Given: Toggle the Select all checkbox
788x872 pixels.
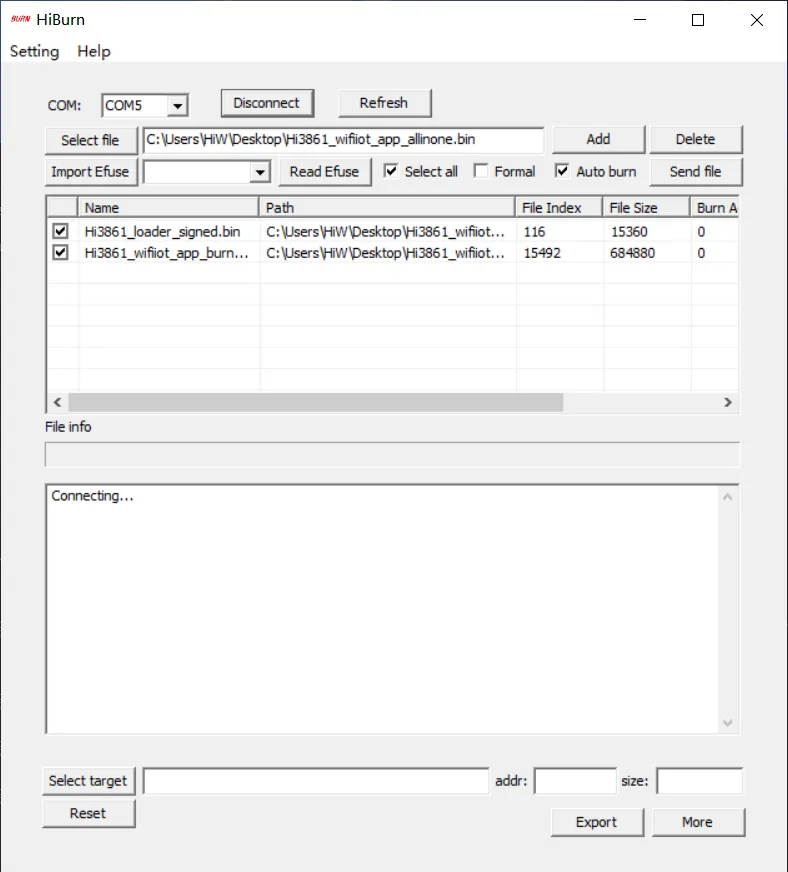Looking at the screenshot, I should [x=392, y=171].
